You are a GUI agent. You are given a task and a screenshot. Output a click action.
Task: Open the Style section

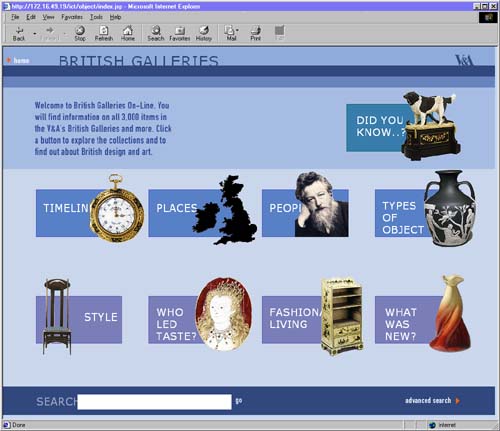click(x=96, y=320)
